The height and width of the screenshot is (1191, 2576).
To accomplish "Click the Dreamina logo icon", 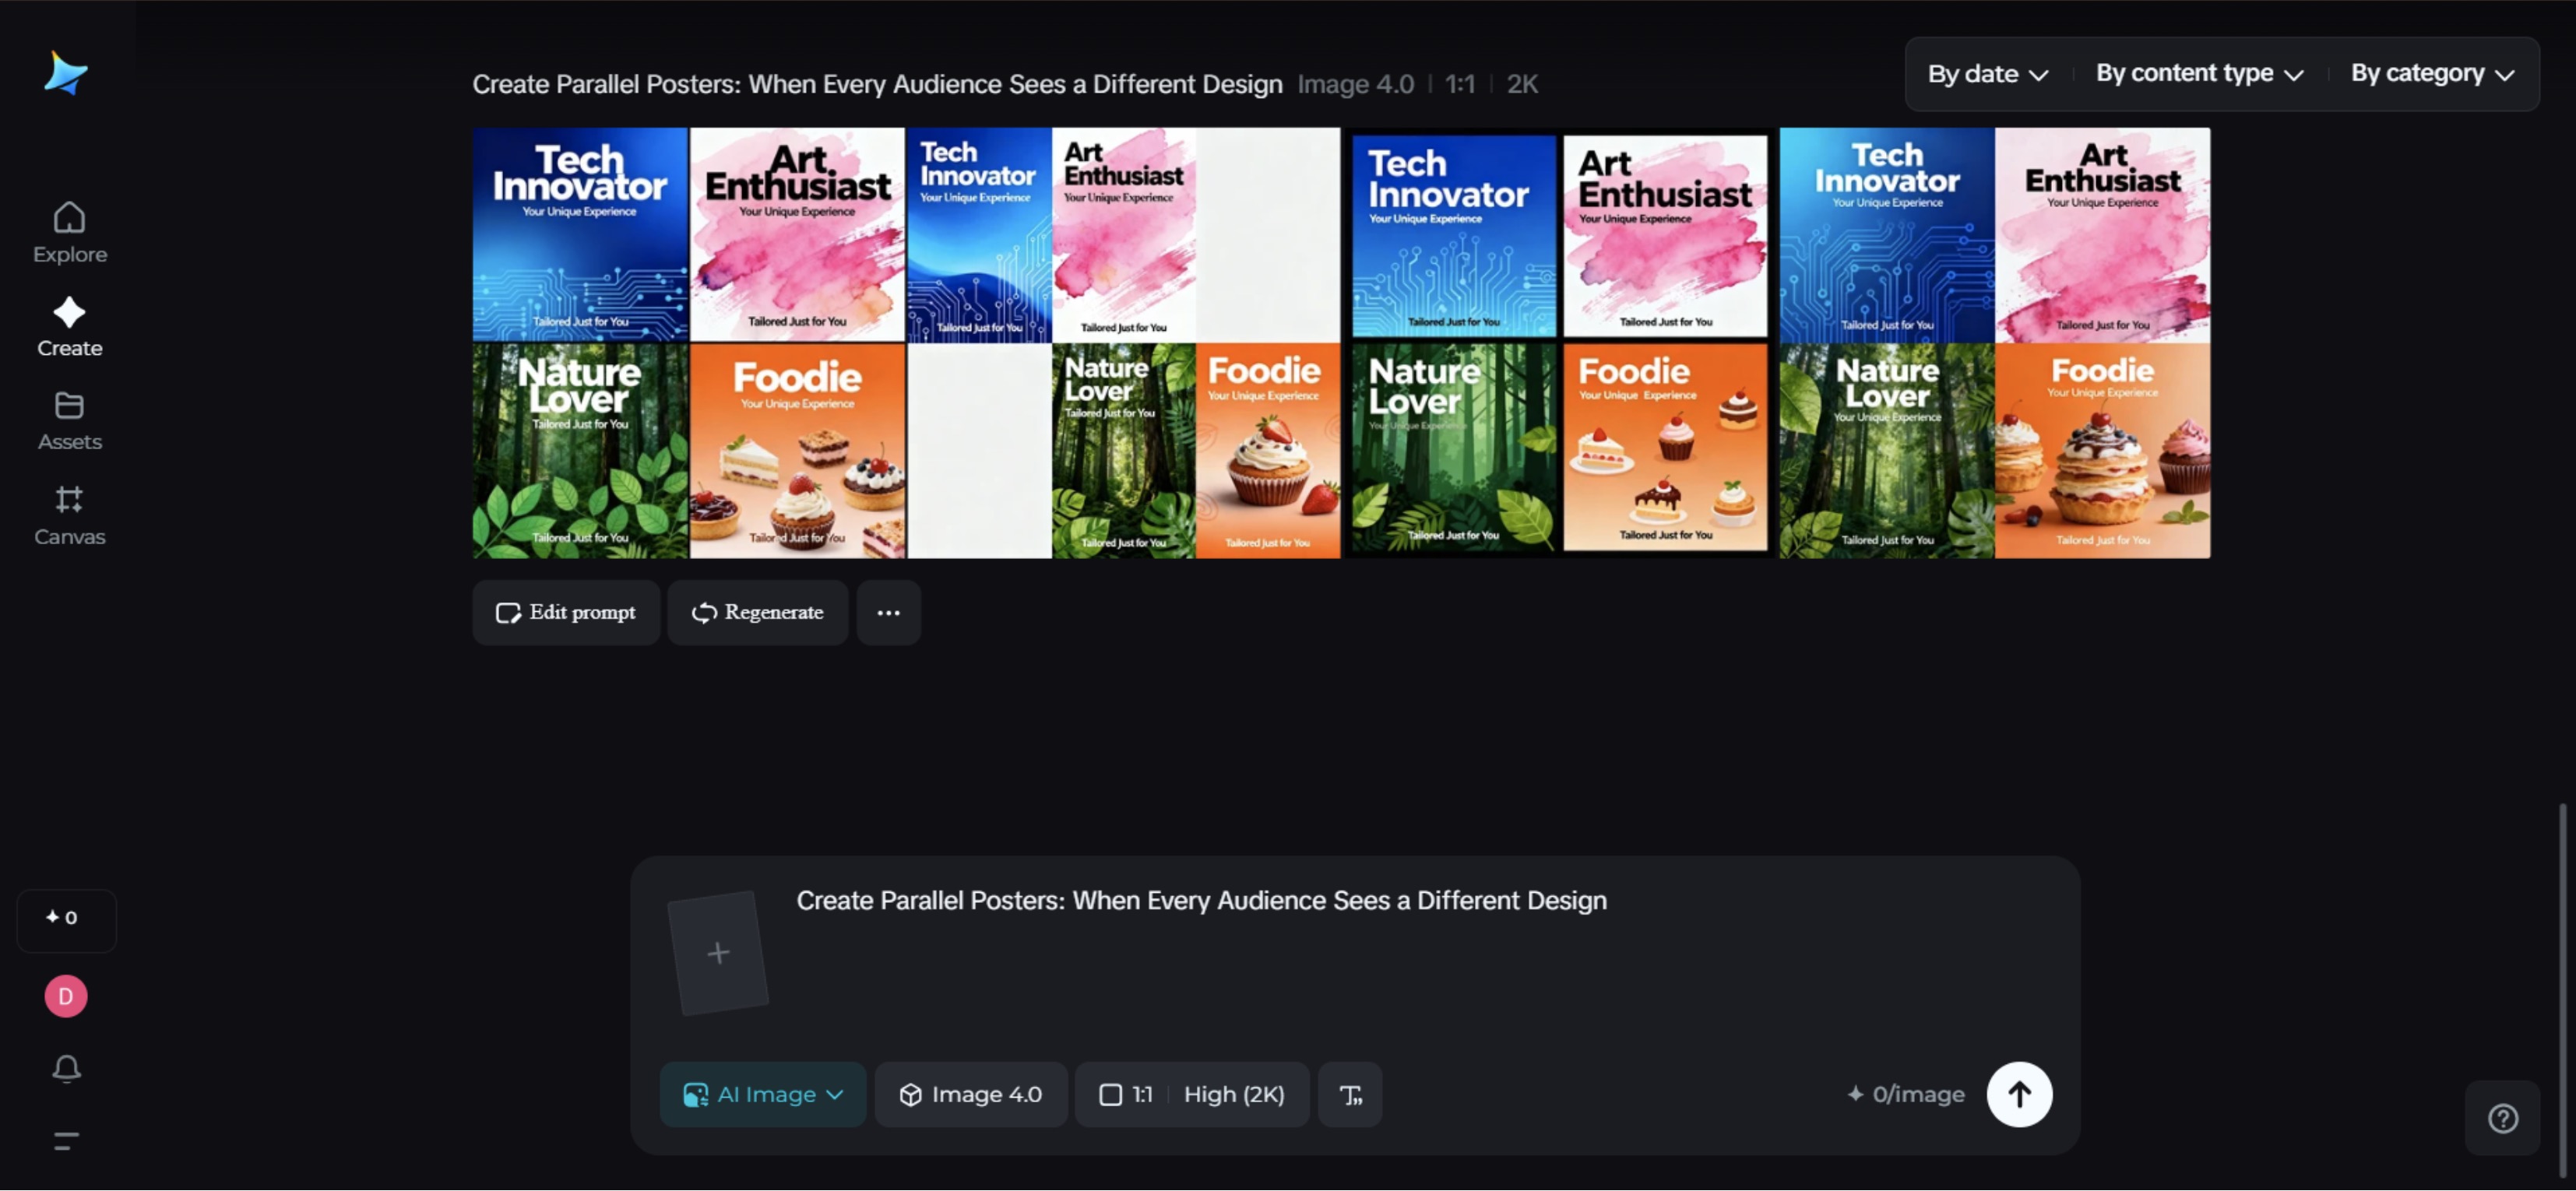I will point(66,74).
